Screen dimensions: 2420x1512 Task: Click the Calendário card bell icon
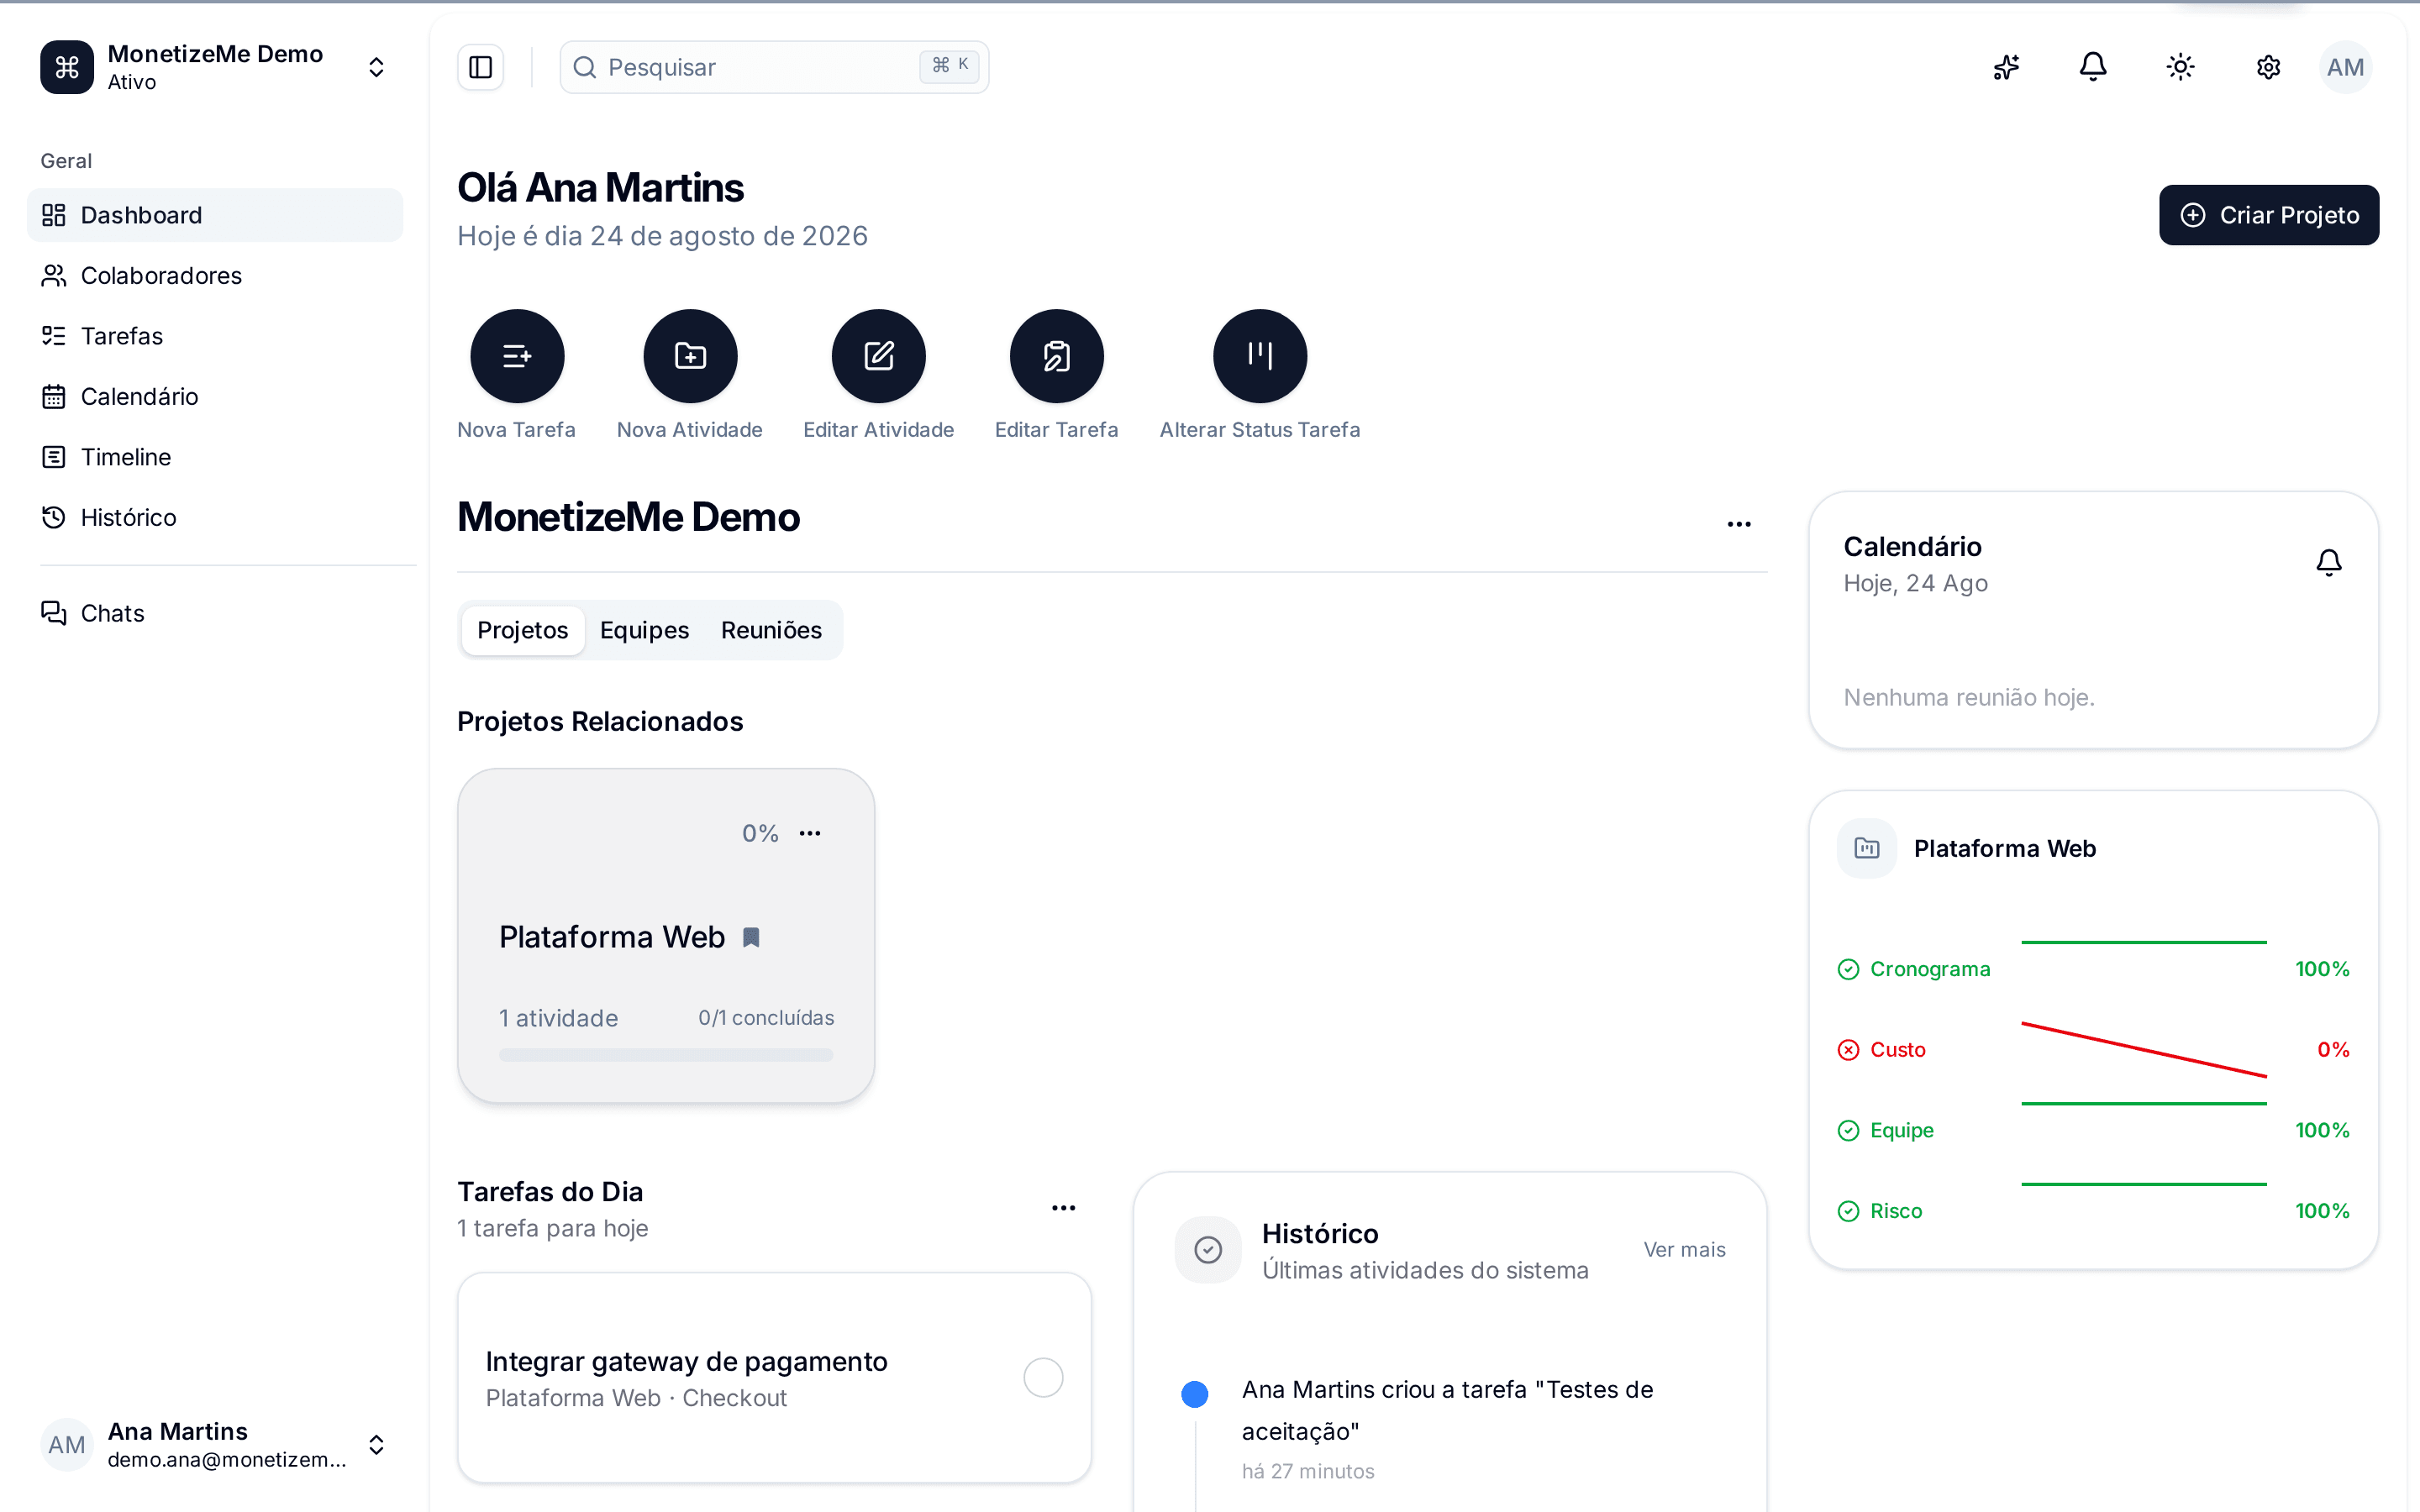click(2329, 563)
